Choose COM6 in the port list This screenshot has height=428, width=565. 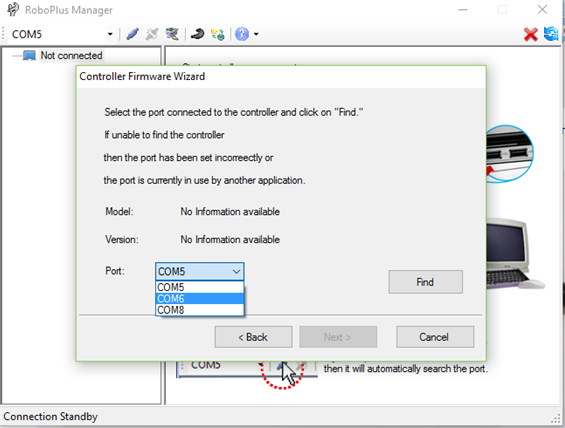200,299
